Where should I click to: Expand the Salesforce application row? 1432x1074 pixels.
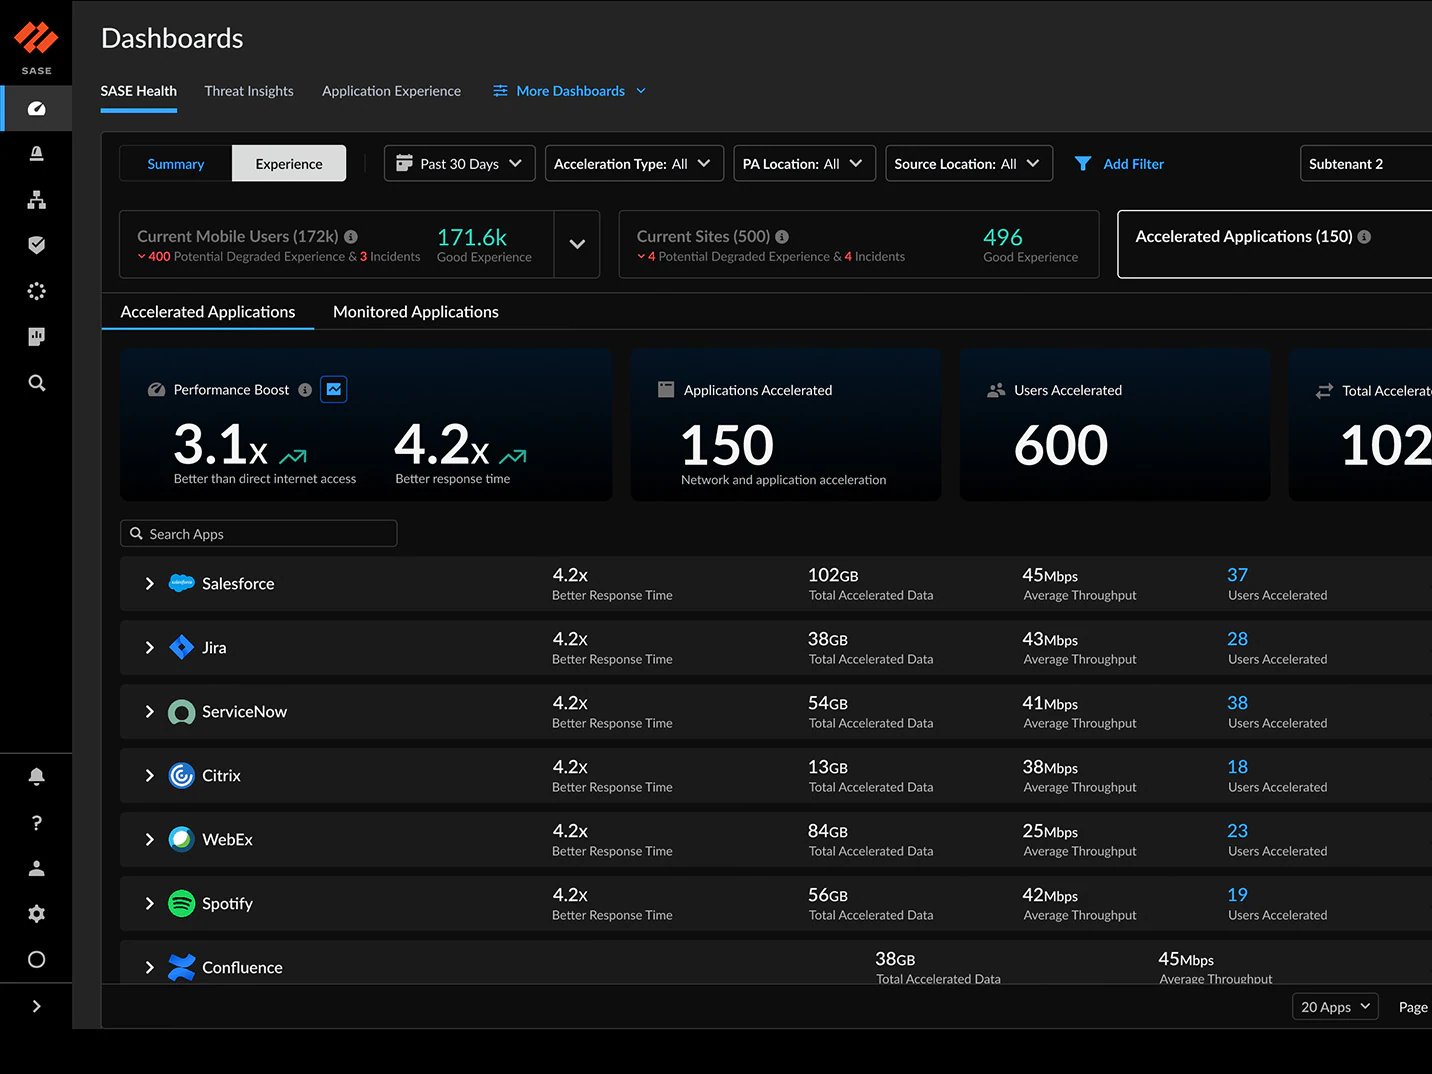(x=150, y=584)
